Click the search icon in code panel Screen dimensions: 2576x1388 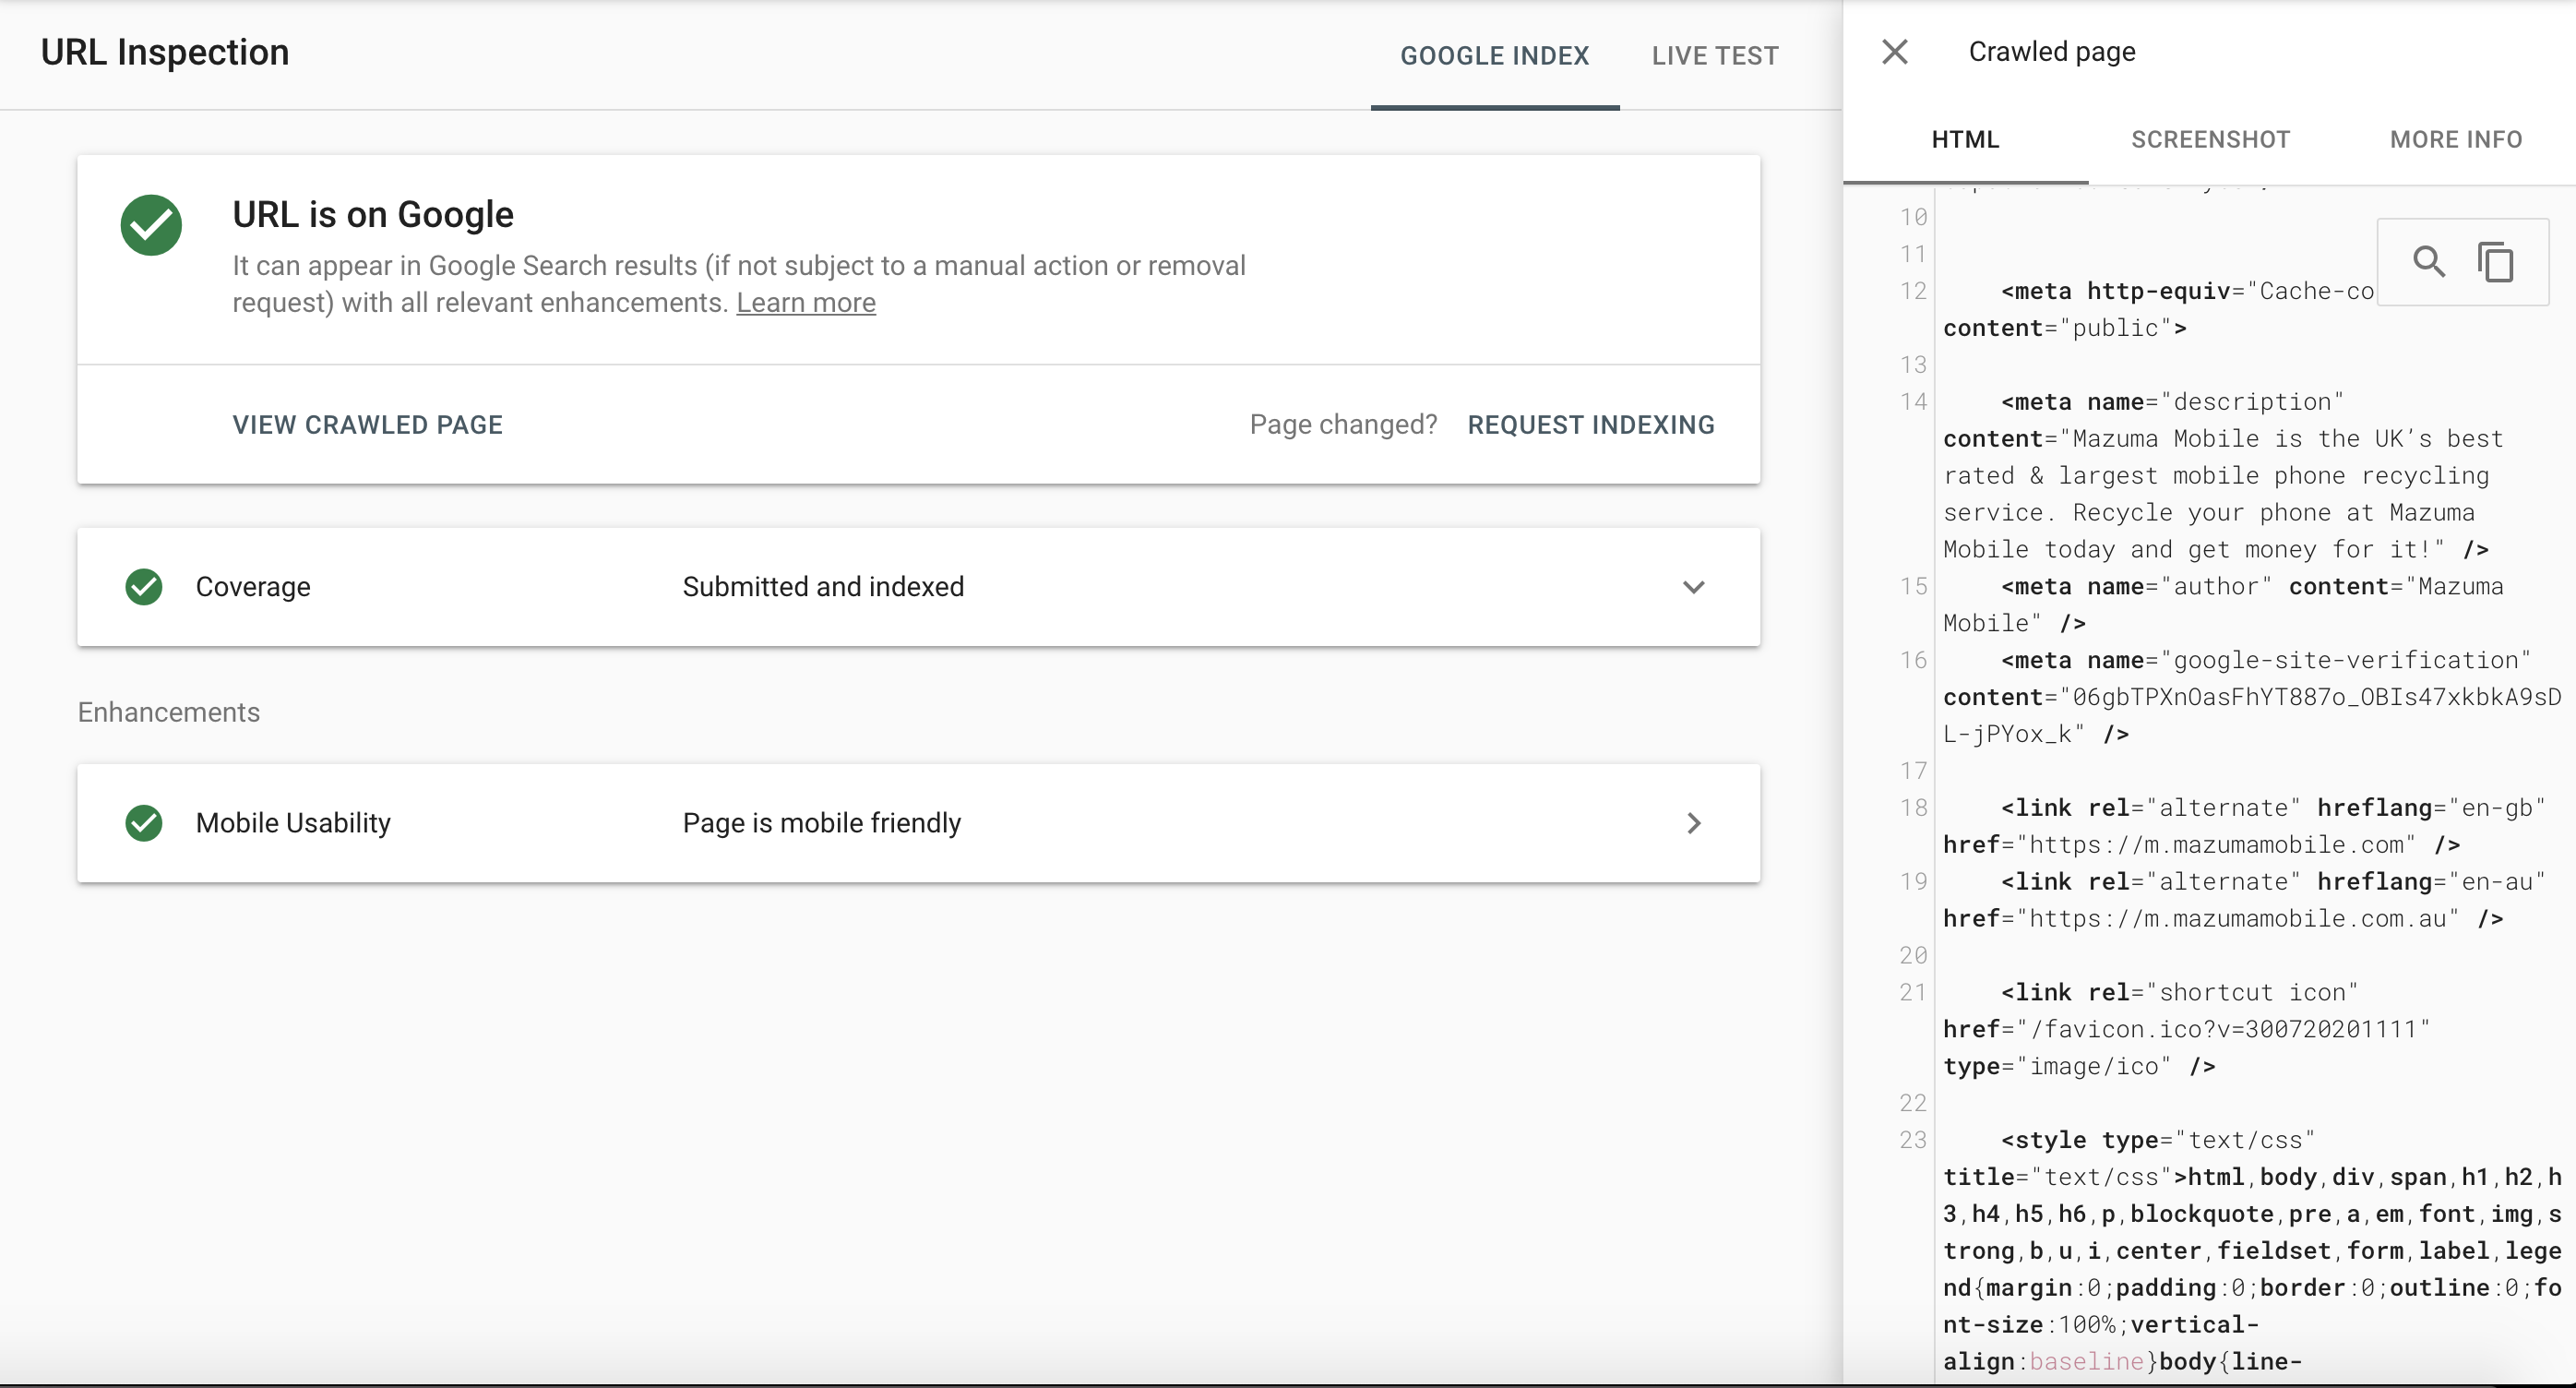coord(2429,262)
